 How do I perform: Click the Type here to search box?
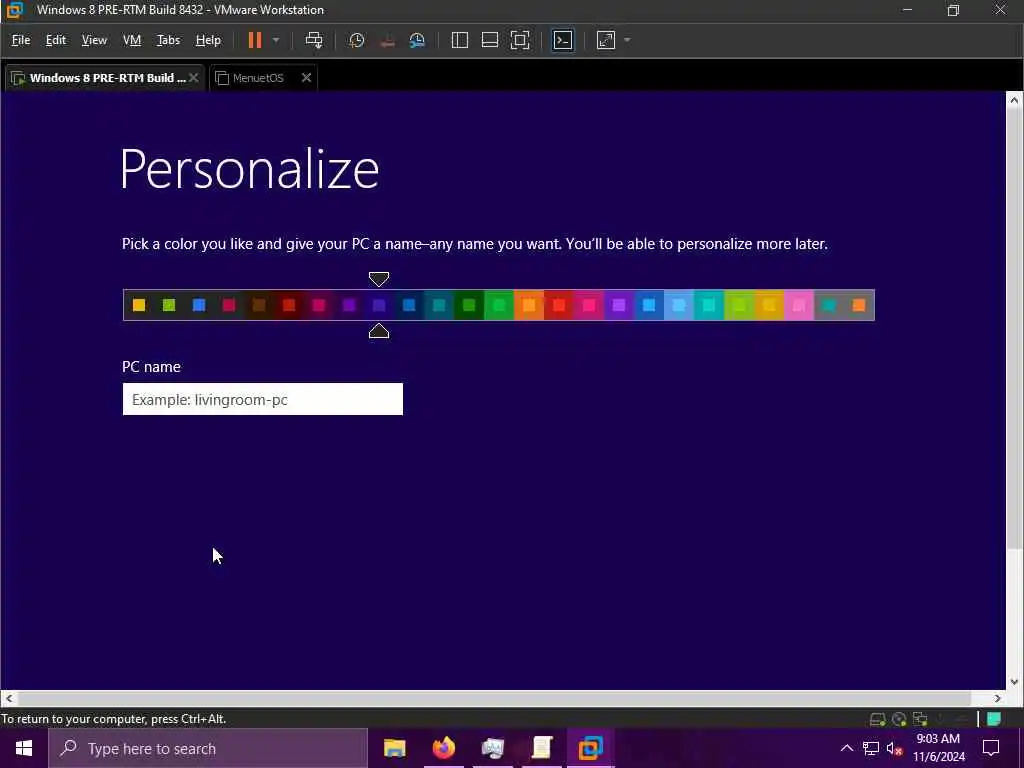coord(208,748)
